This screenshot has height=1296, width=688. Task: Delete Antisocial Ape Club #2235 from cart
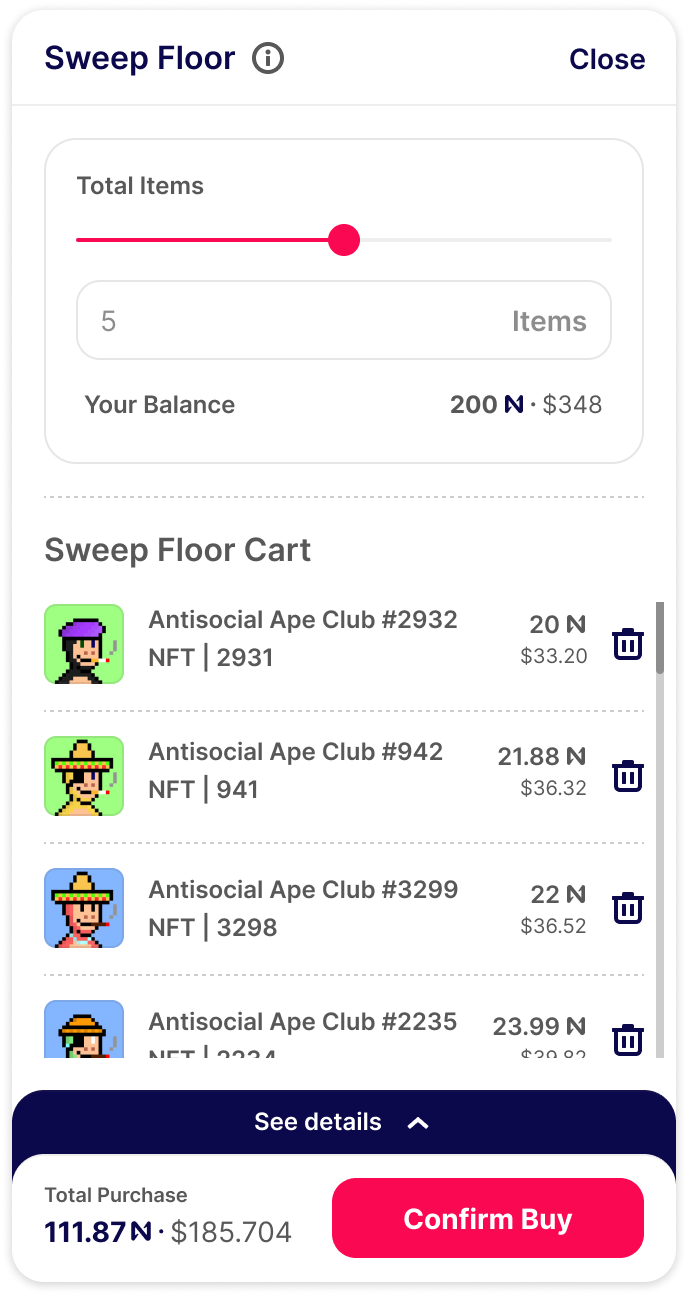(628, 1039)
